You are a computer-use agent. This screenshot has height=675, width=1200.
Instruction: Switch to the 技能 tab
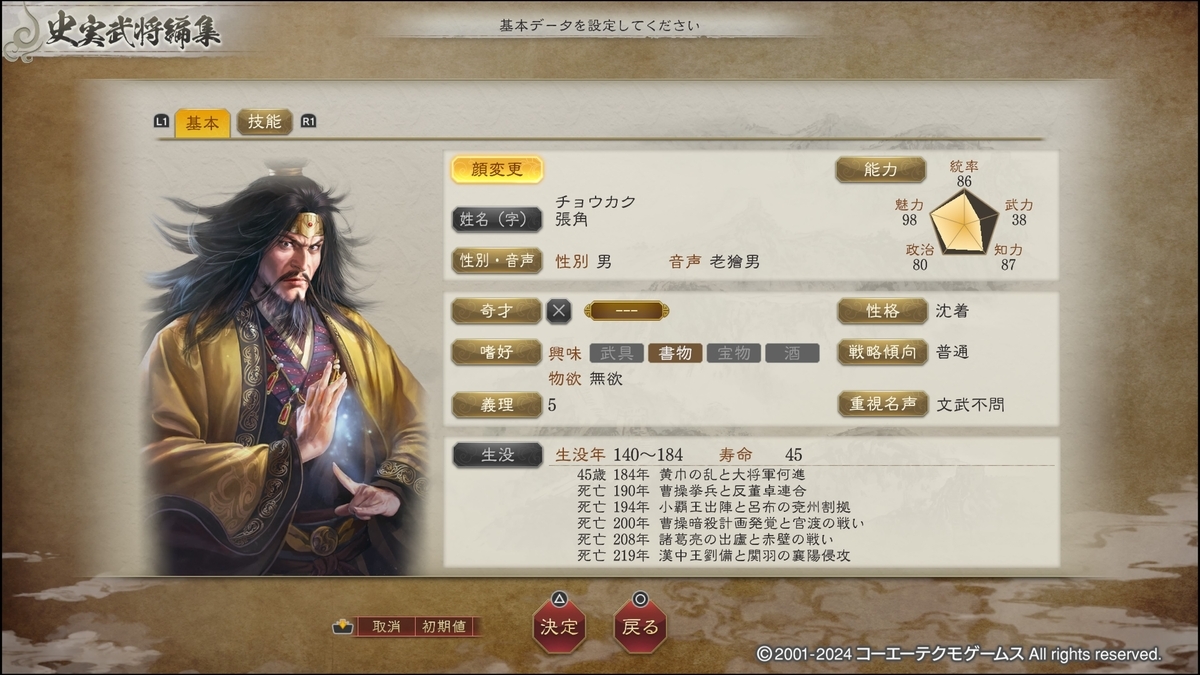point(265,122)
